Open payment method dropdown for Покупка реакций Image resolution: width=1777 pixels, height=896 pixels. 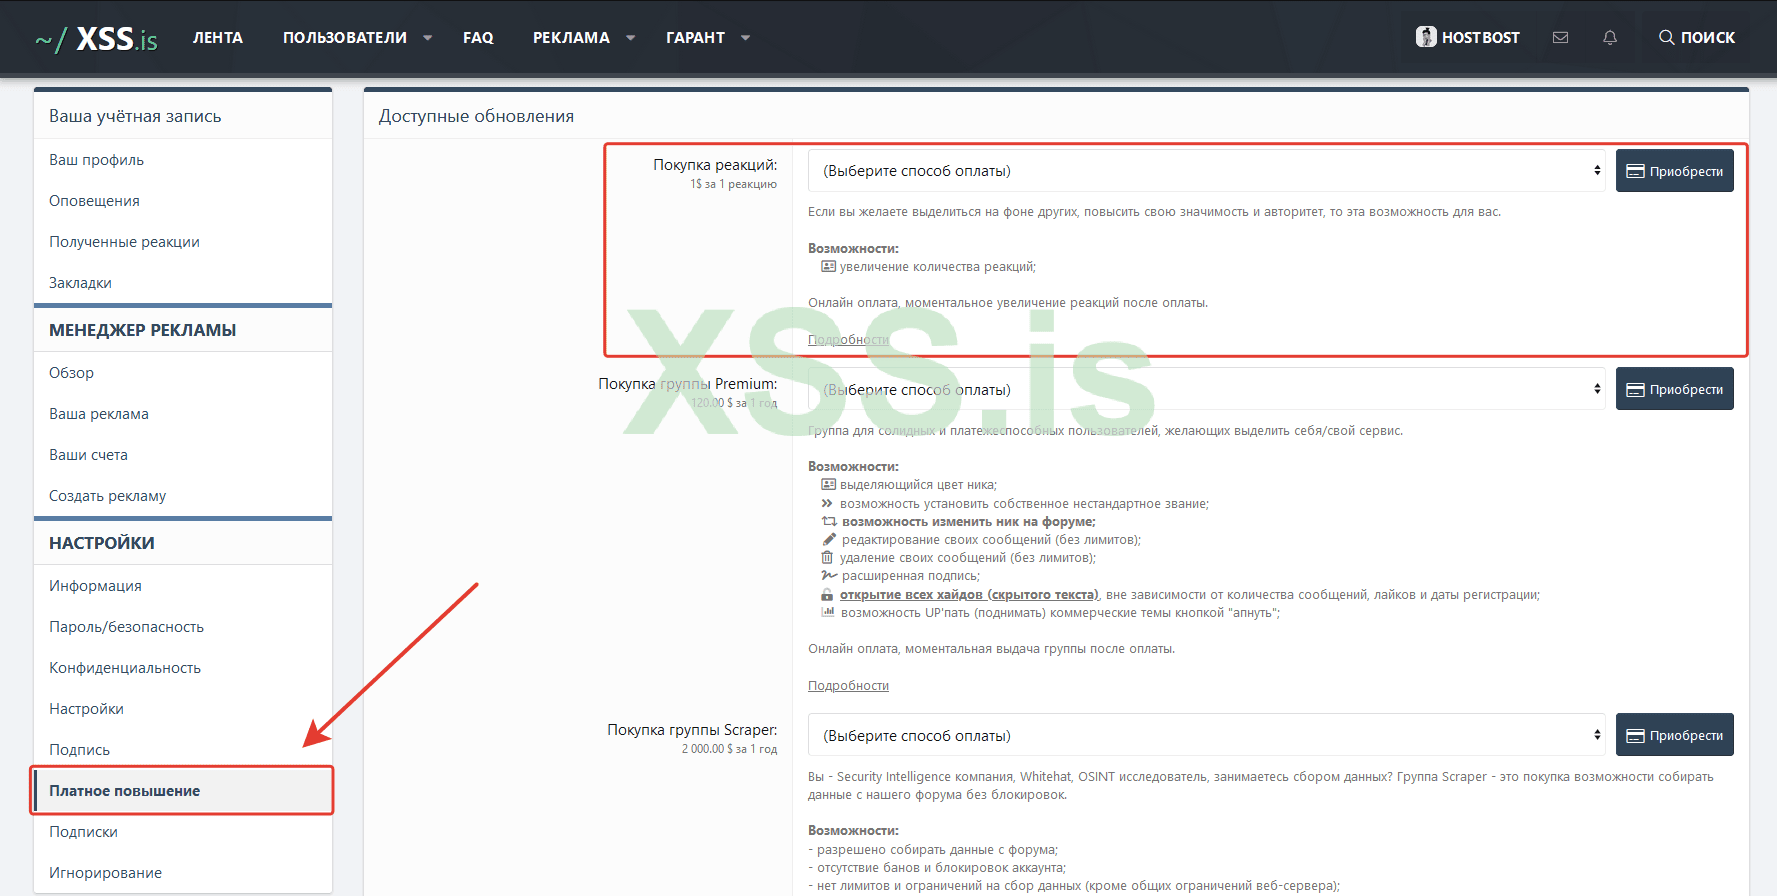tap(1206, 171)
